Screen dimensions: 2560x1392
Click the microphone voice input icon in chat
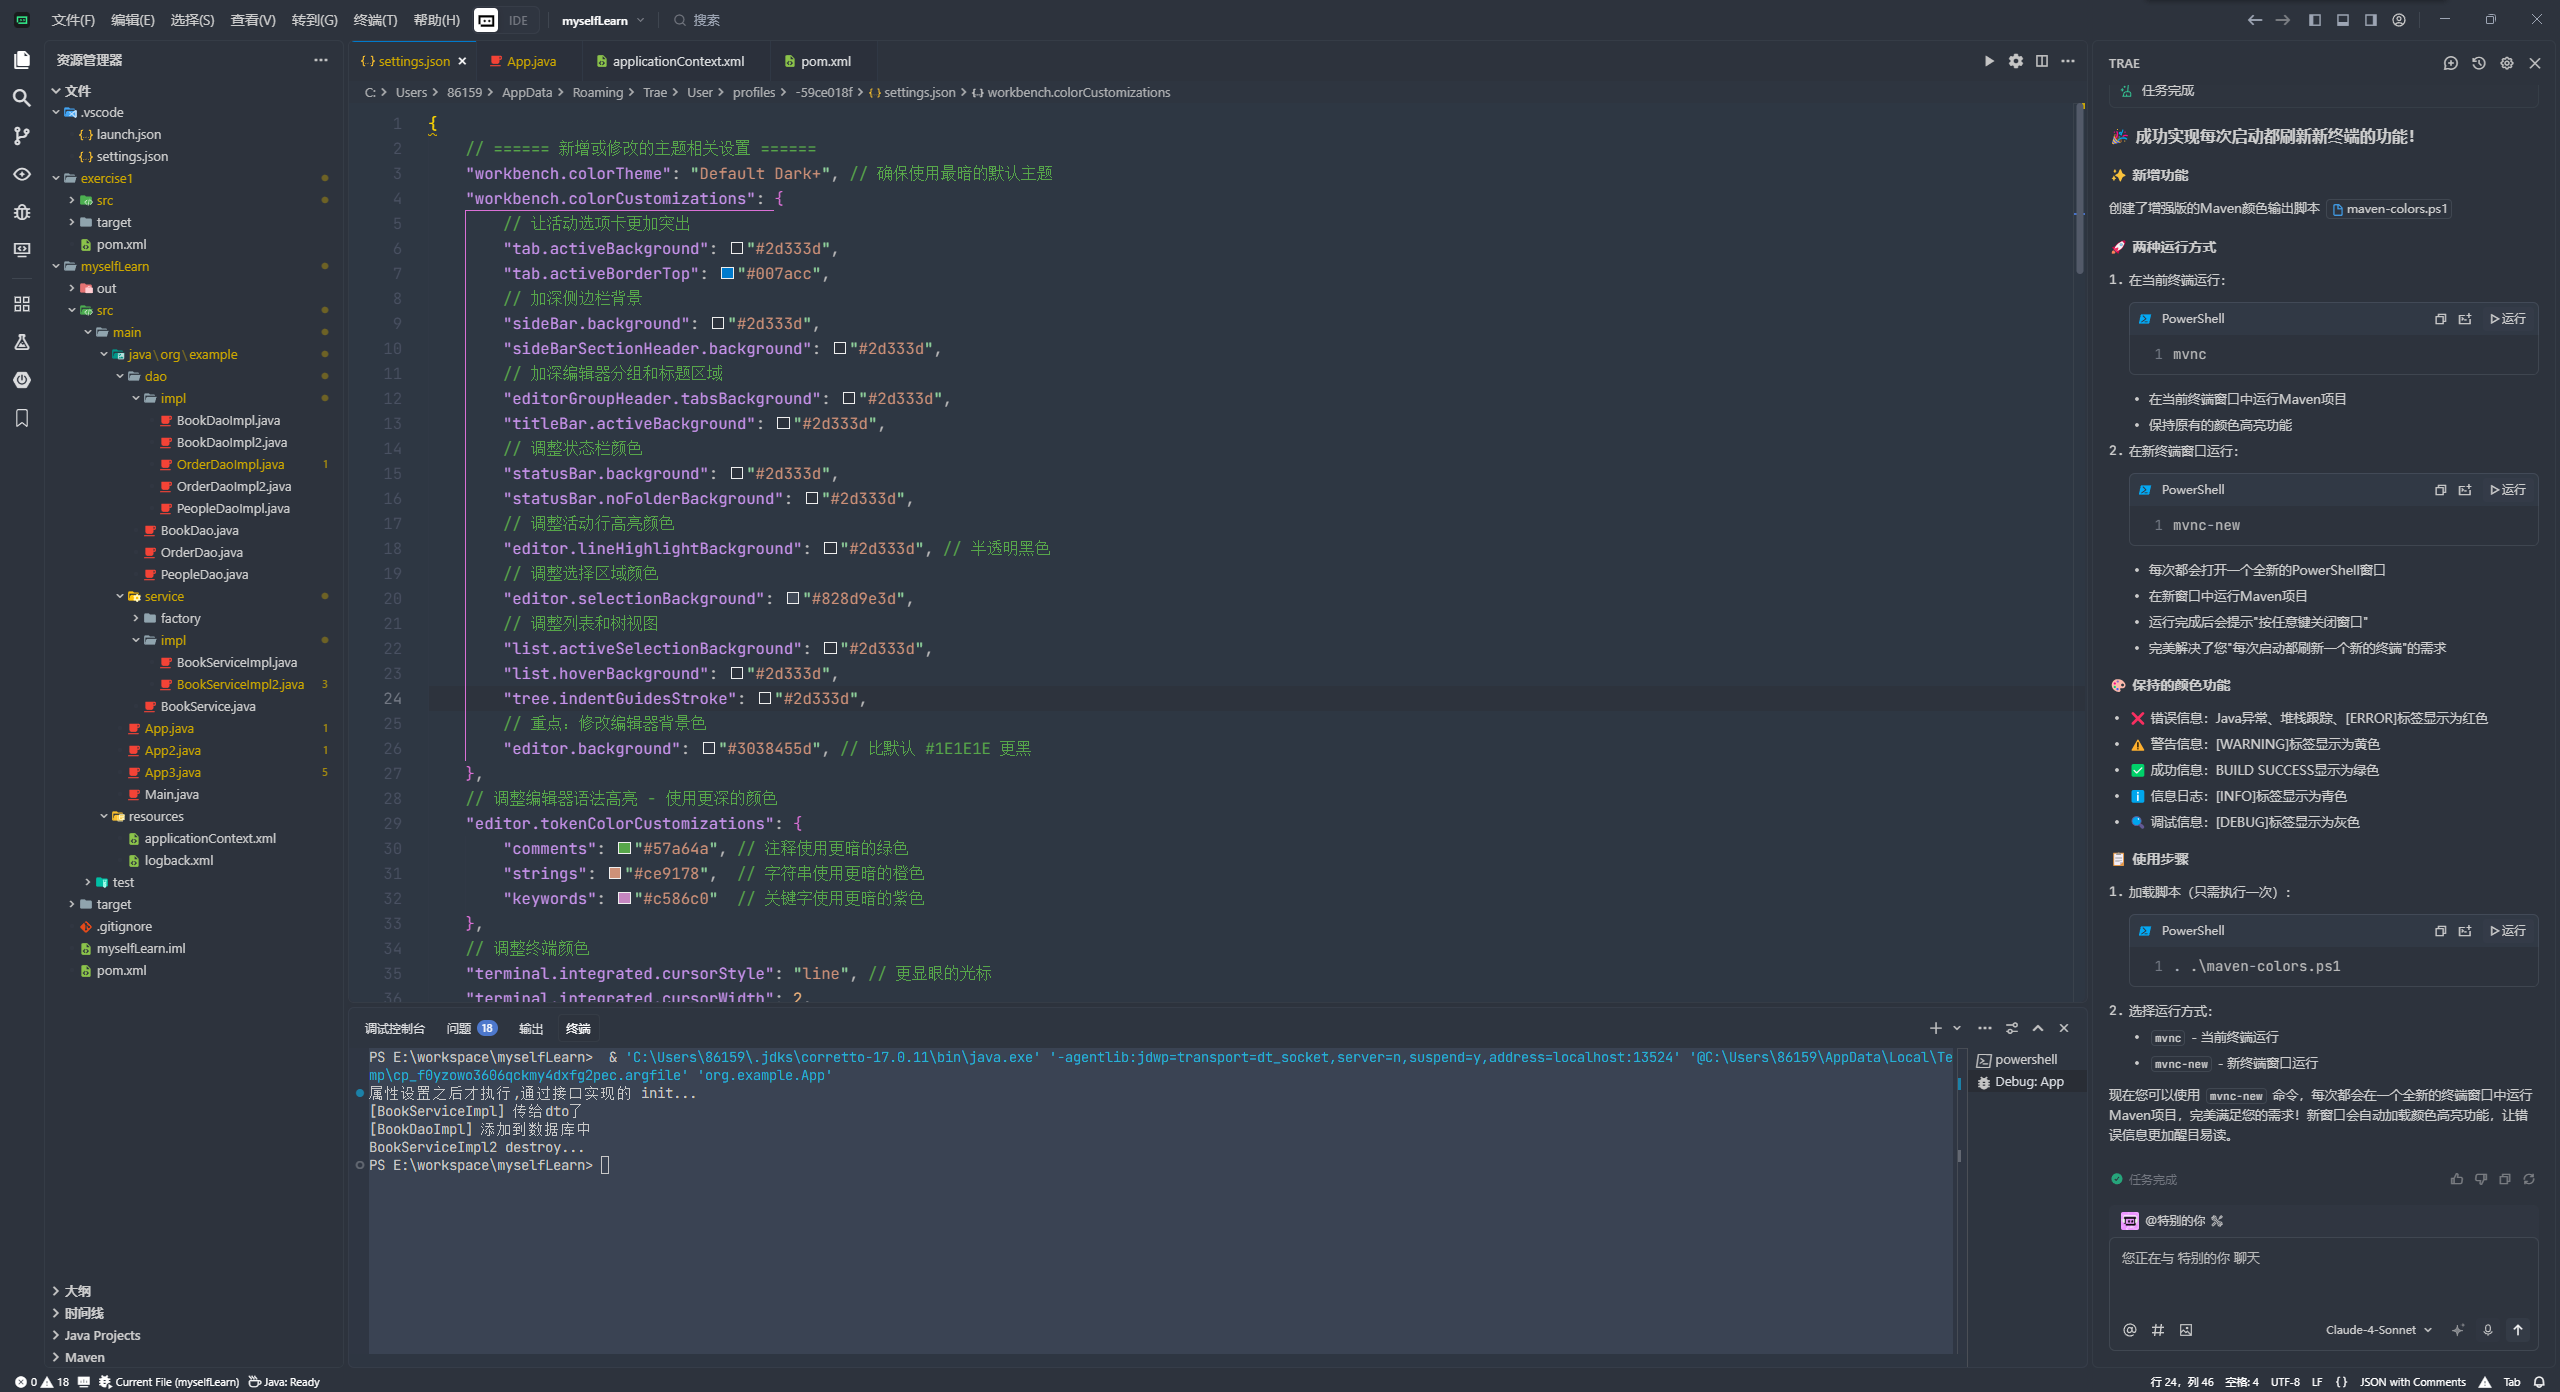point(2488,1330)
